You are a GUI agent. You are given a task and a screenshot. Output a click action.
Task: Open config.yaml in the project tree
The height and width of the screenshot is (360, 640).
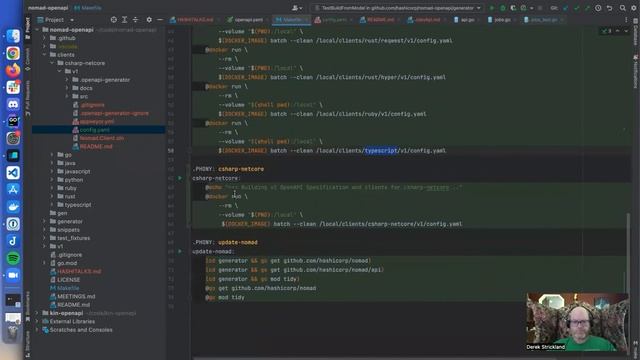click(x=94, y=130)
